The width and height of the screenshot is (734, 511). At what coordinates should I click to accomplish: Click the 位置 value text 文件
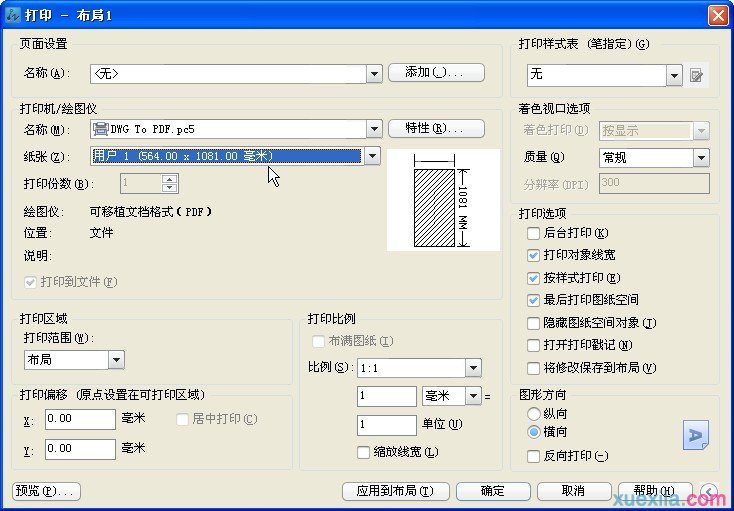101,233
